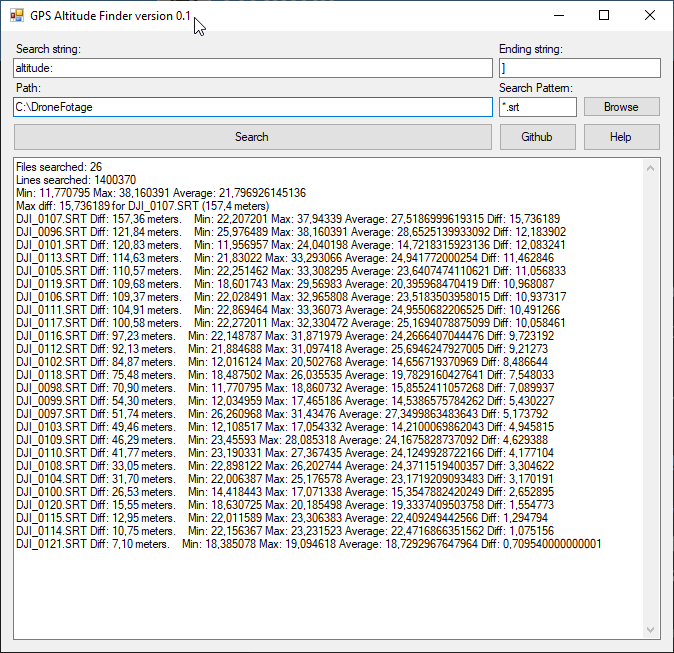
Task: Open the Help button
Action: pyautogui.click(x=621, y=137)
